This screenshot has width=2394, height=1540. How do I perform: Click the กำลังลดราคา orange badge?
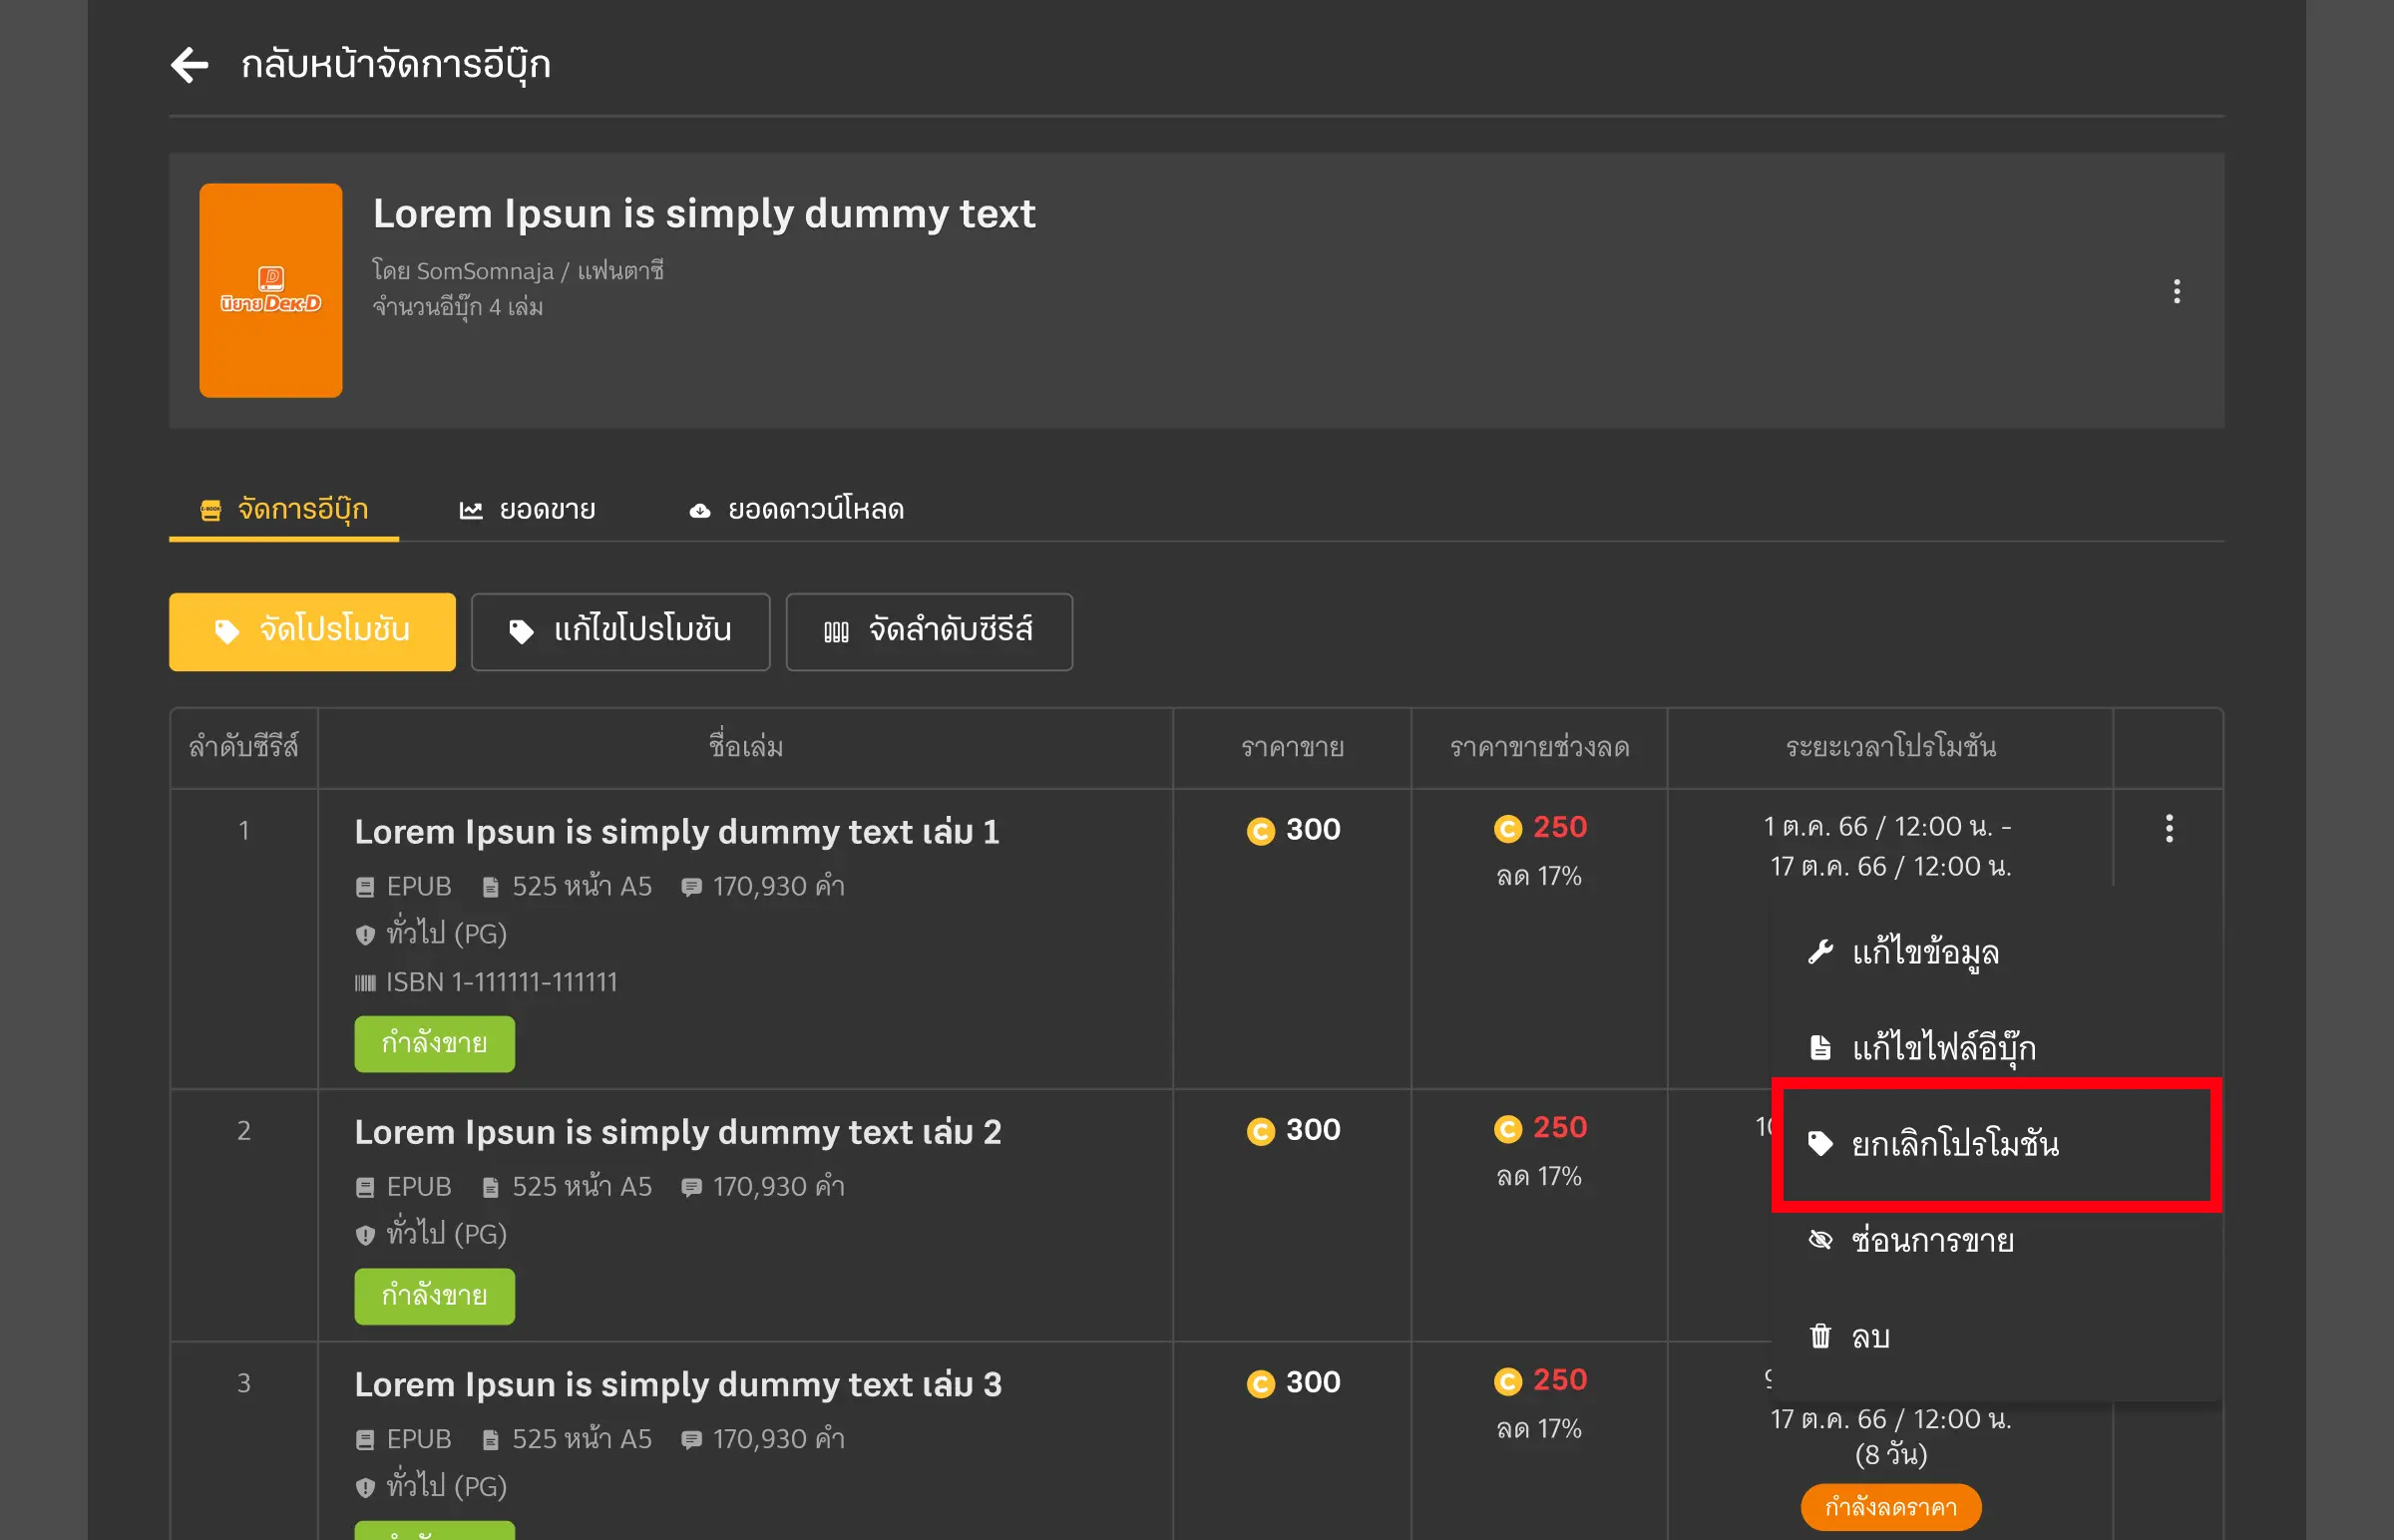1890,1507
